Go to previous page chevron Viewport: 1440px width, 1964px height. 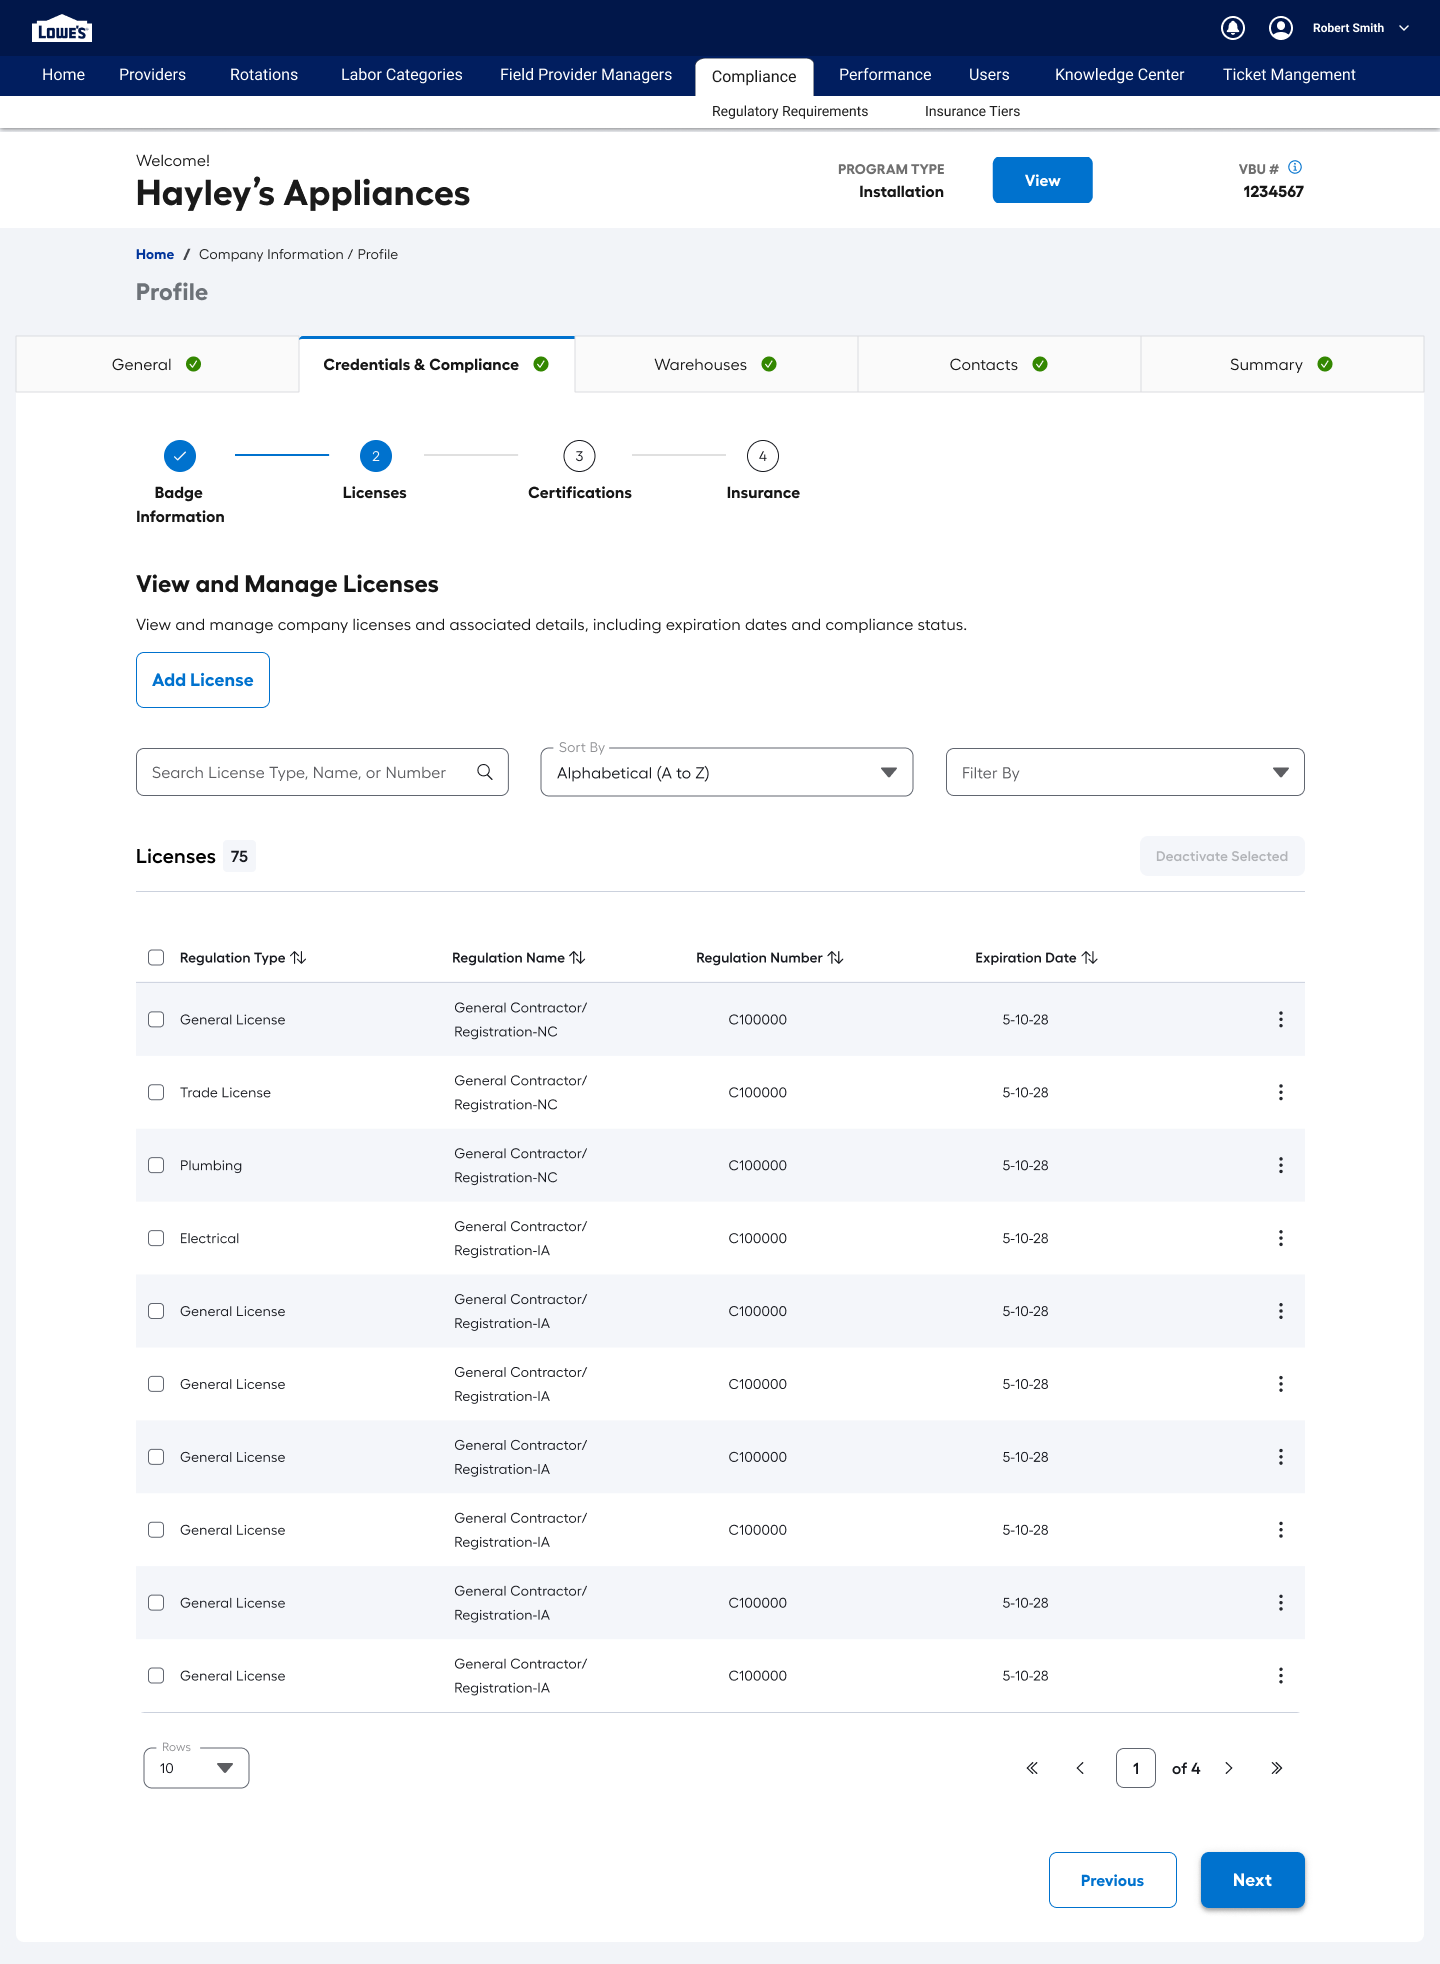1080,1768
